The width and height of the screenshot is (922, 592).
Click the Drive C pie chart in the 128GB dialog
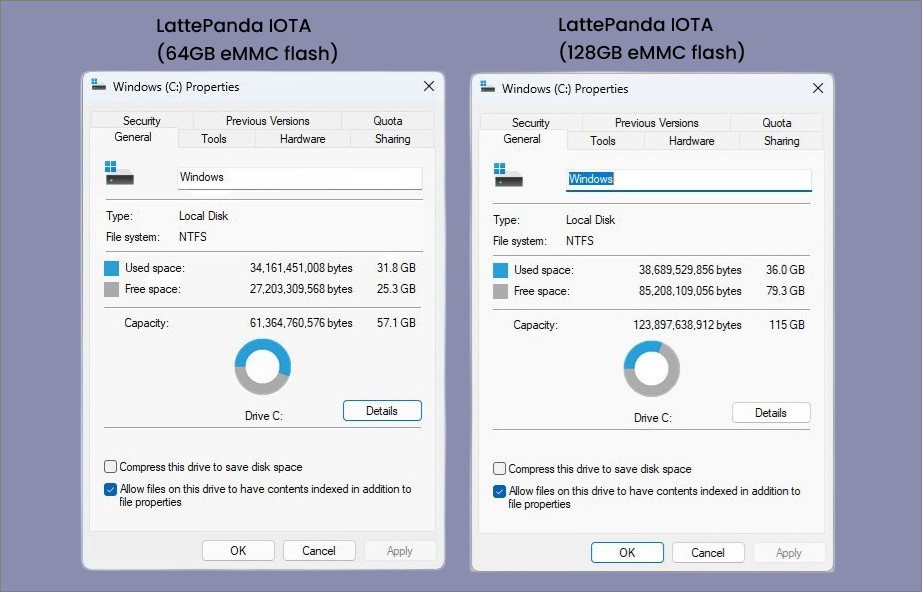652,368
